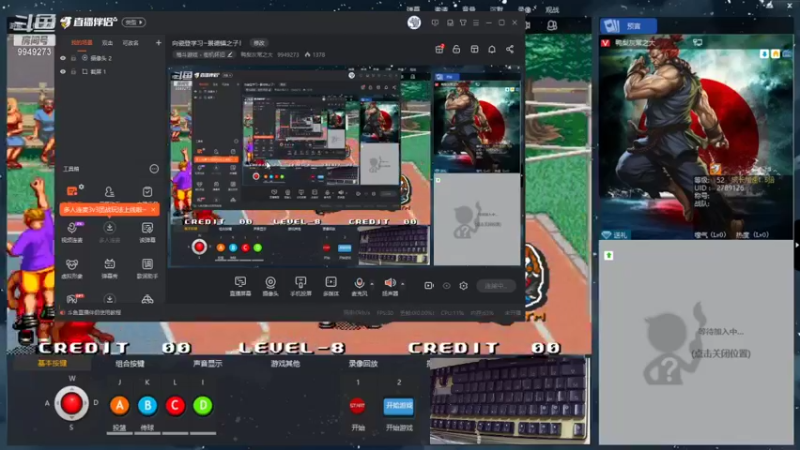The width and height of the screenshot is (800, 450).
Task: Open the lyrics assistant tool
Action: point(147,268)
